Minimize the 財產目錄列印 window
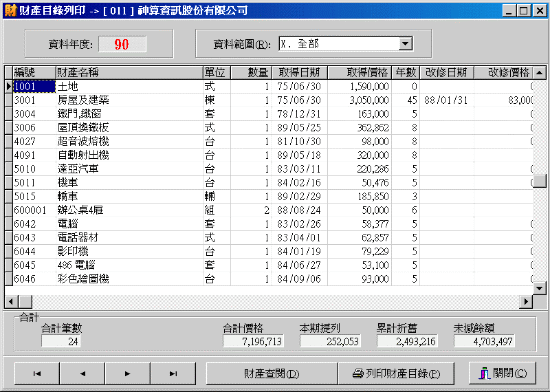 [509, 11]
